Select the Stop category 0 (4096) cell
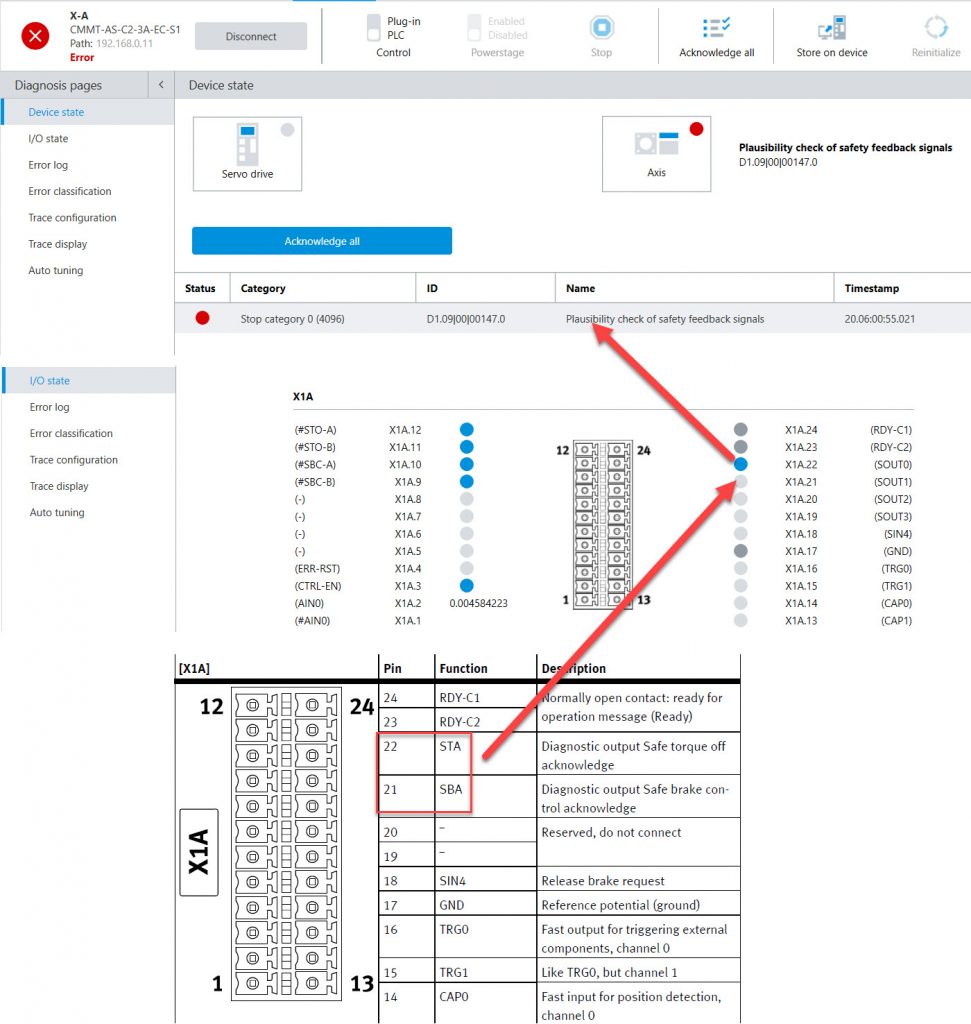This screenshot has height=1024, width=971. coord(293,319)
